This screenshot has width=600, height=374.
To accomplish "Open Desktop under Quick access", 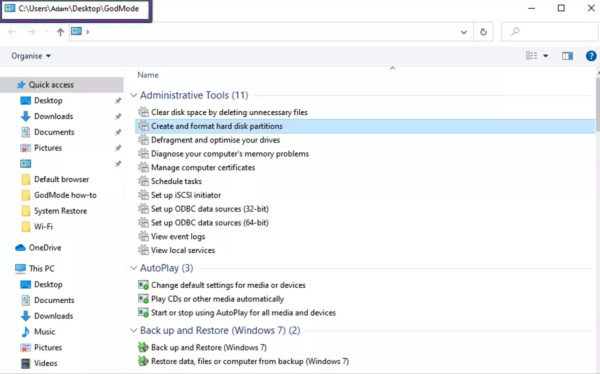I will point(48,101).
